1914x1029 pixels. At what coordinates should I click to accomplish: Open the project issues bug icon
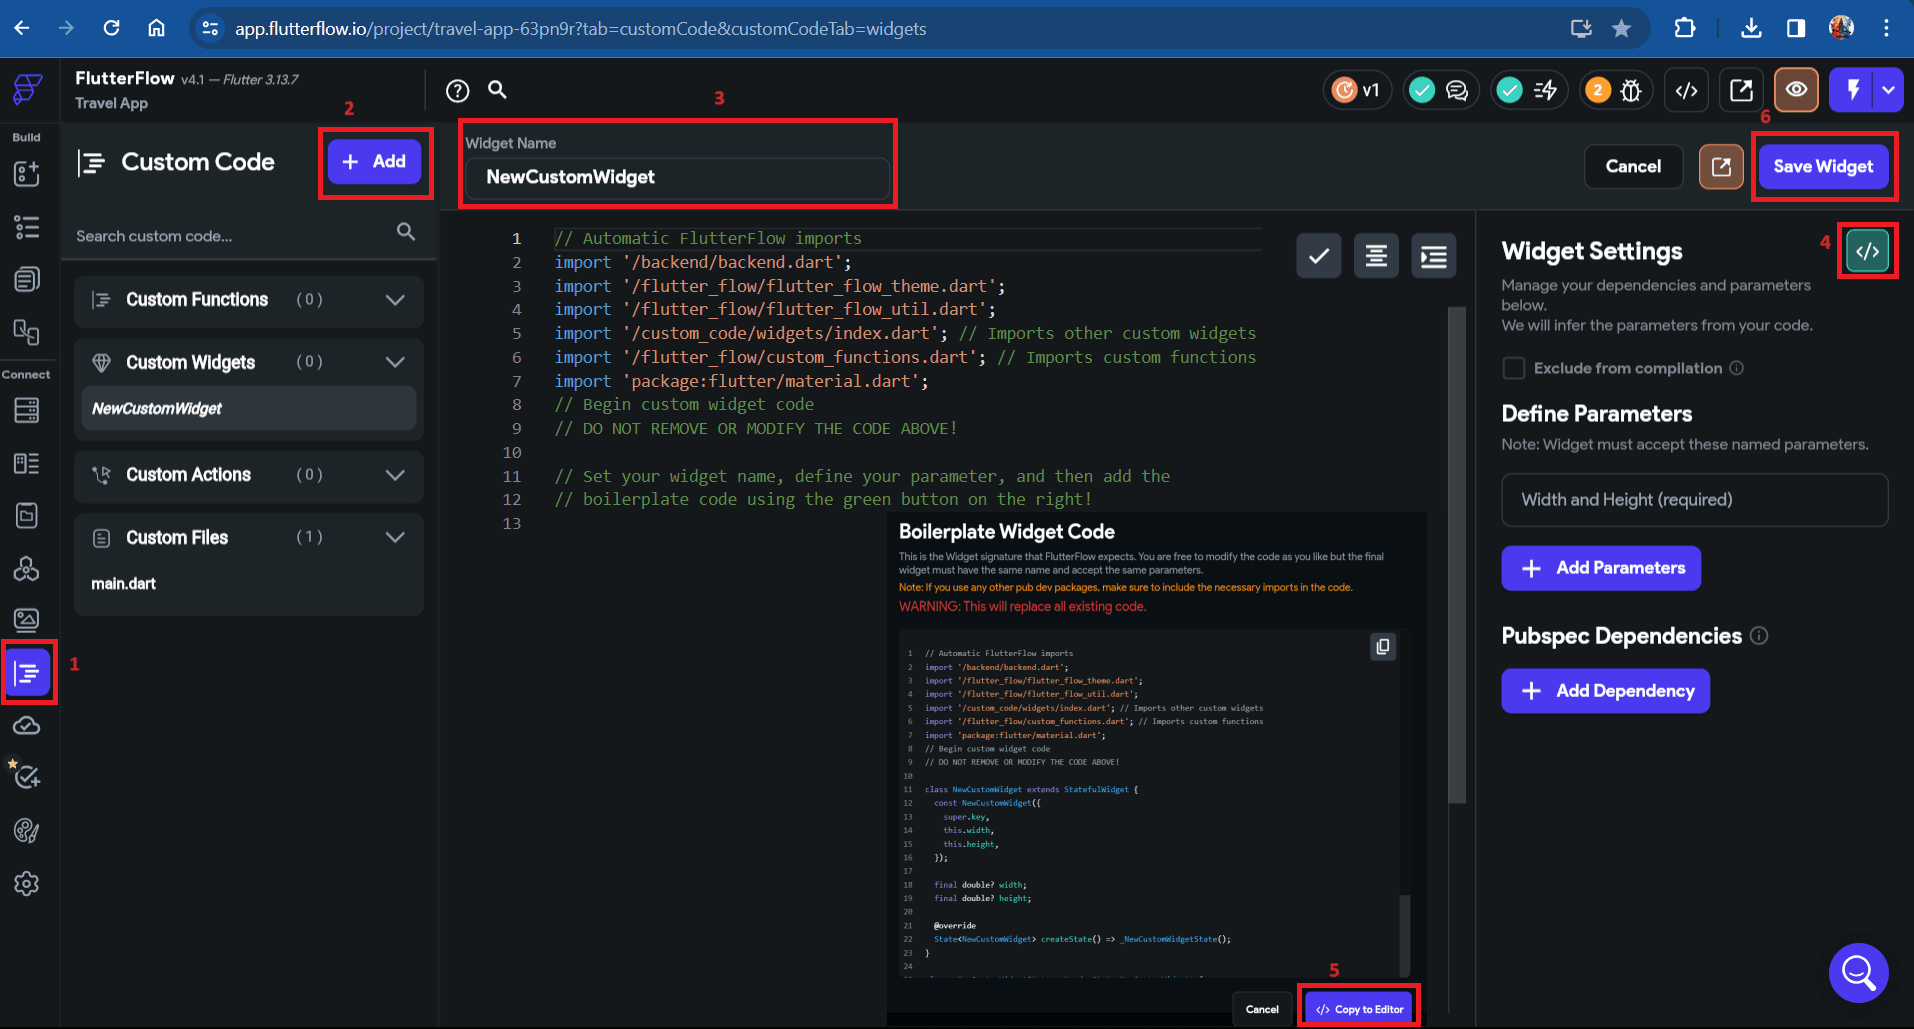click(x=1631, y=91)
